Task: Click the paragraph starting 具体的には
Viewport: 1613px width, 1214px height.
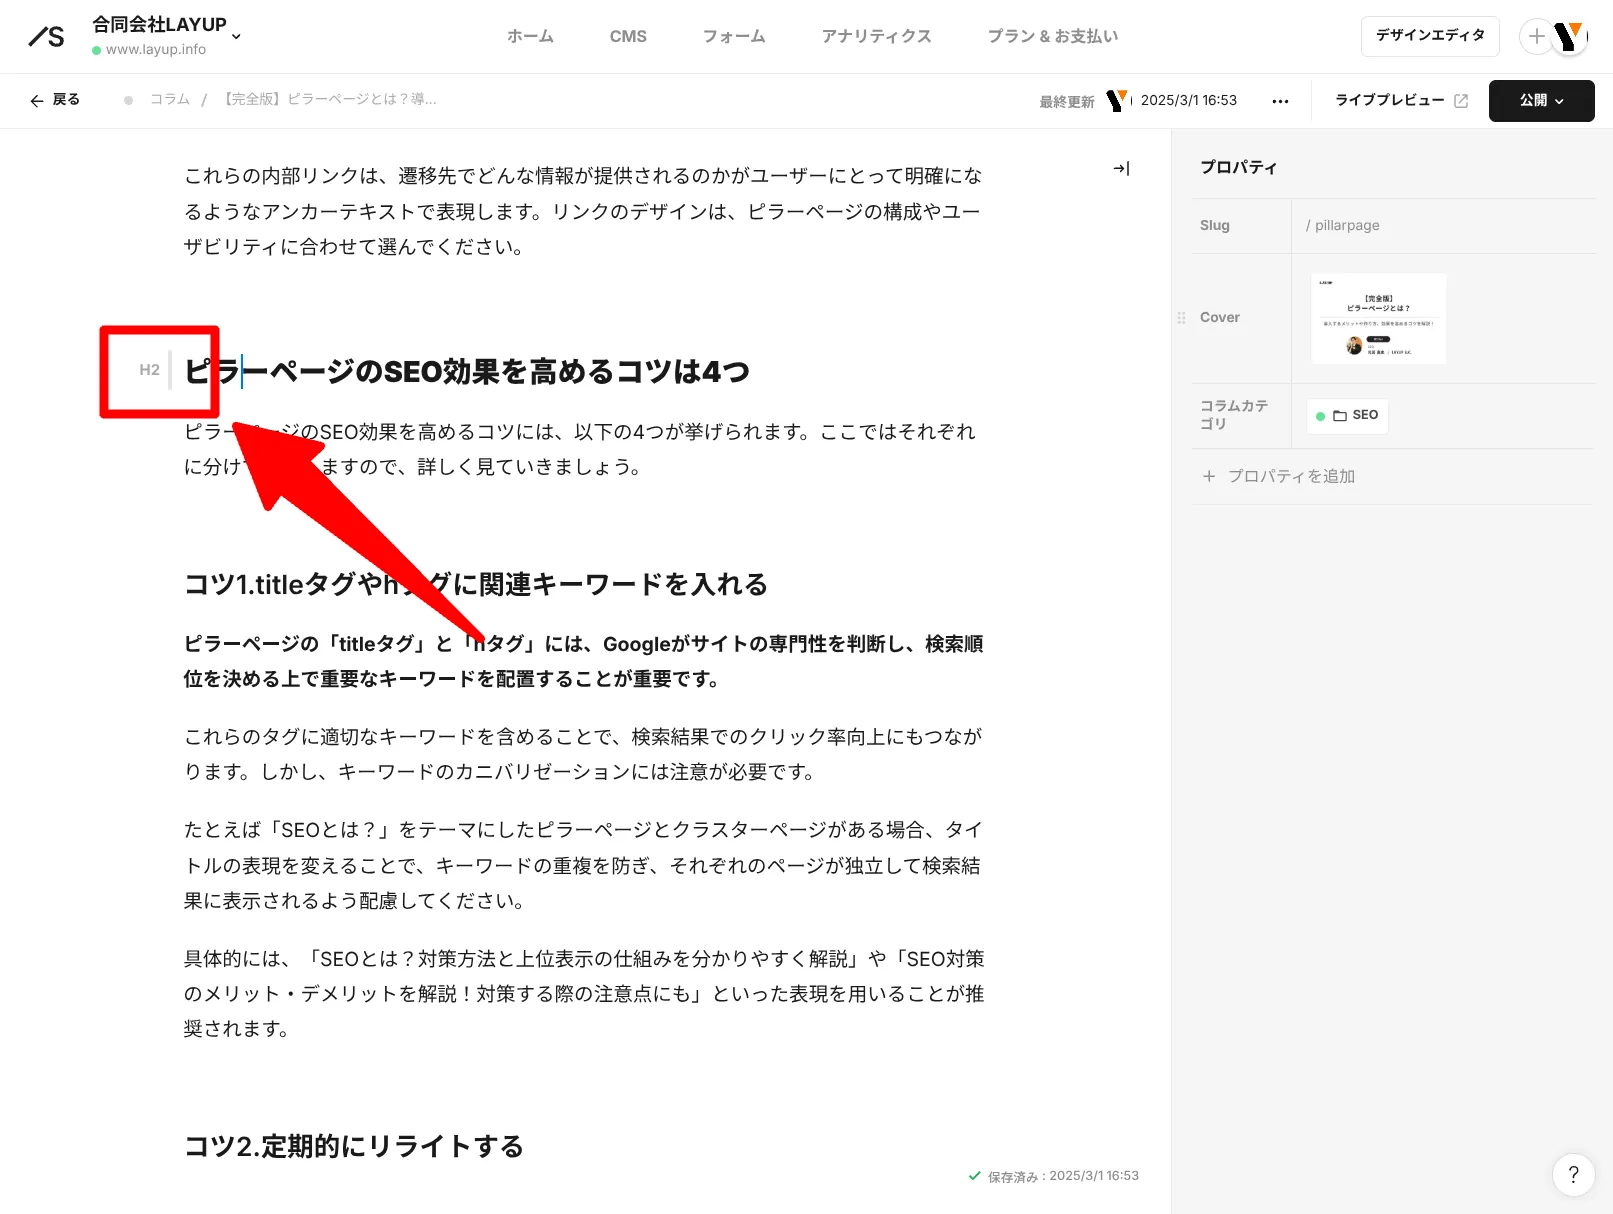Action: click(583, 994)
